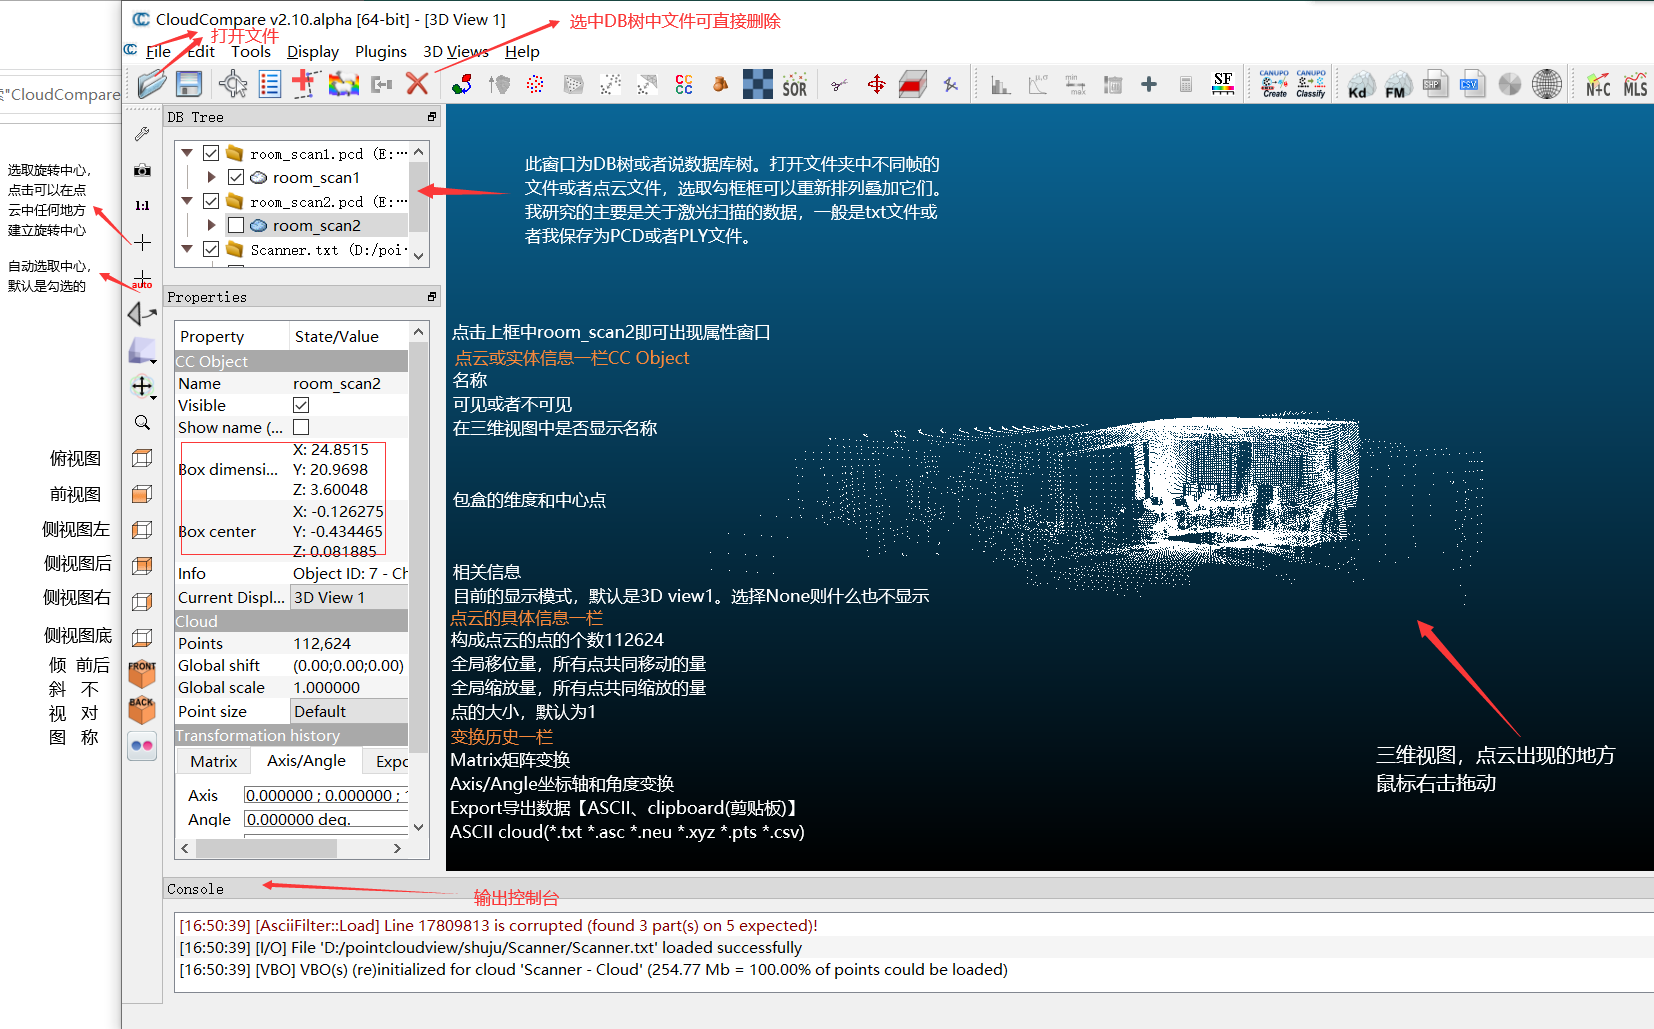This screenshot has width=1654, height=1029.
Task: Select the Axis/Angle tab
Action: click(306, 761)
